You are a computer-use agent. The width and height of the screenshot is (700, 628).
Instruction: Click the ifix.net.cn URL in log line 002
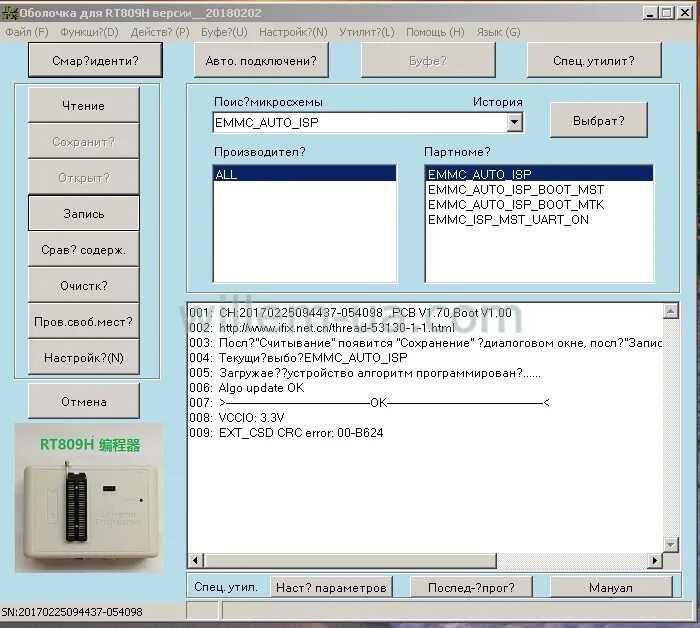[337, 328]
